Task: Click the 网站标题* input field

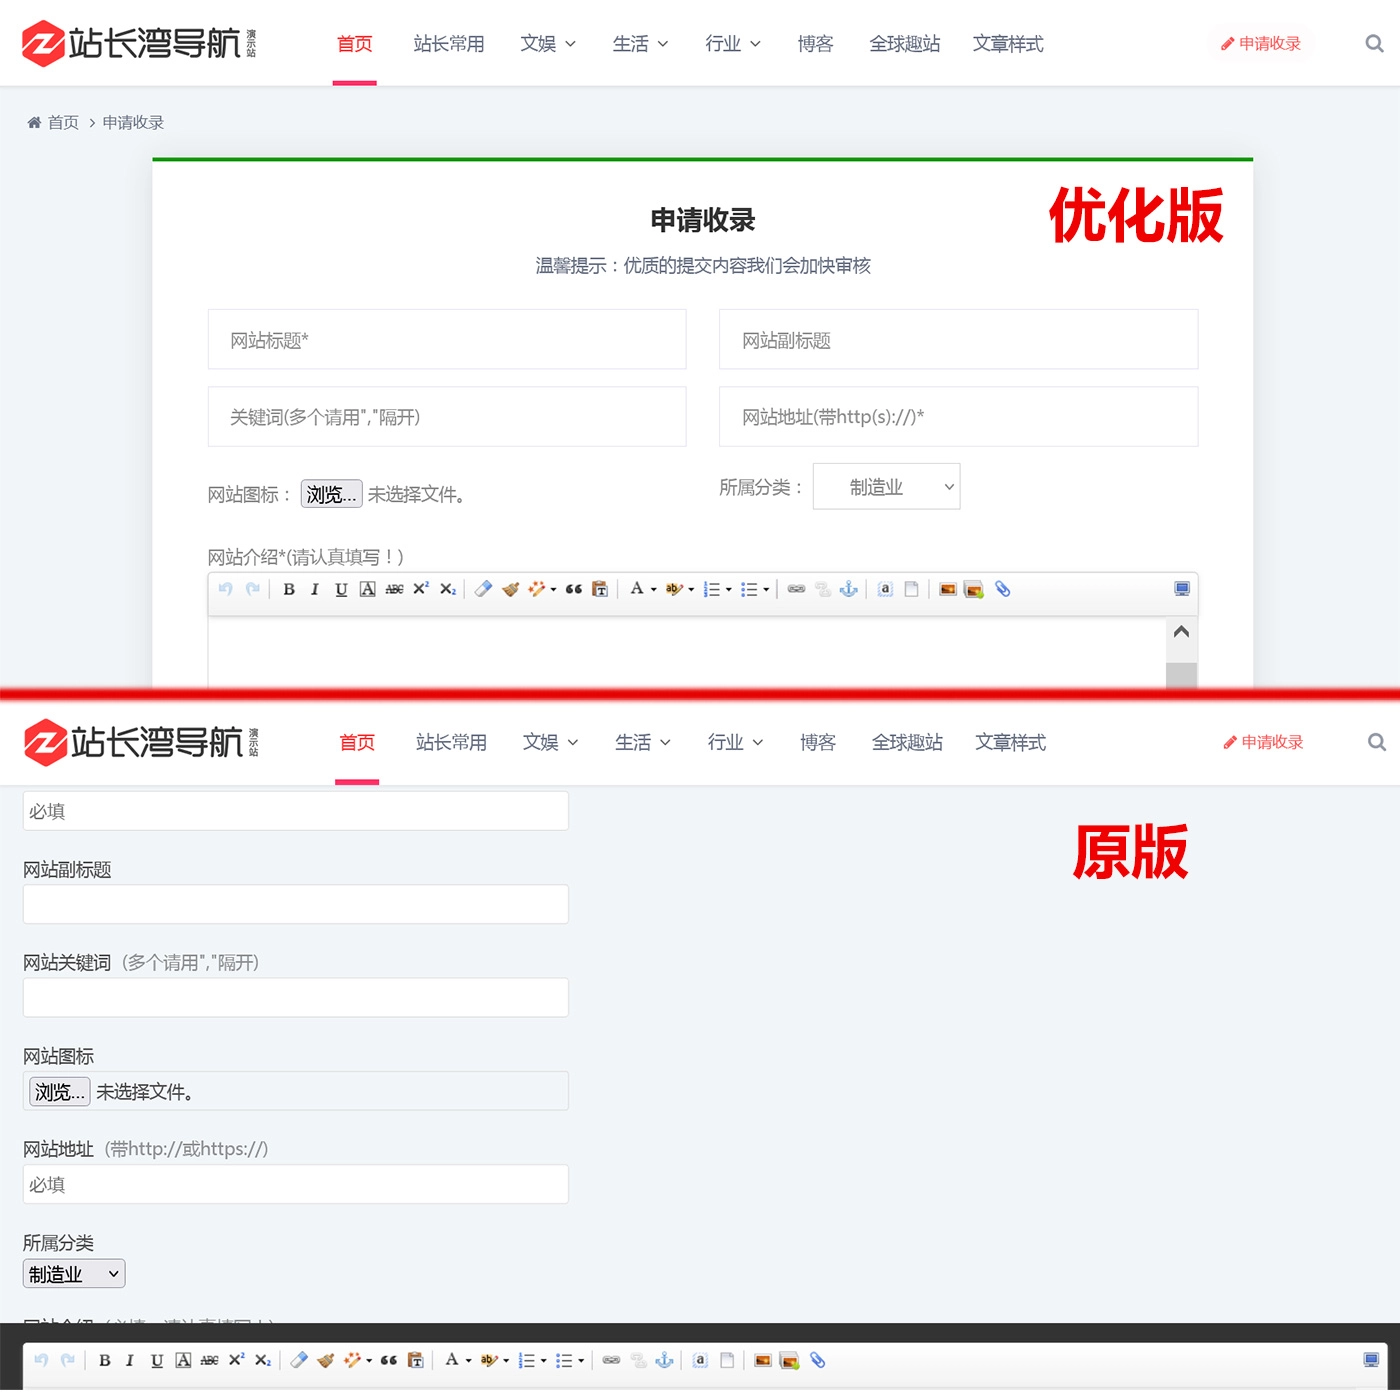Action: point(447,340)
